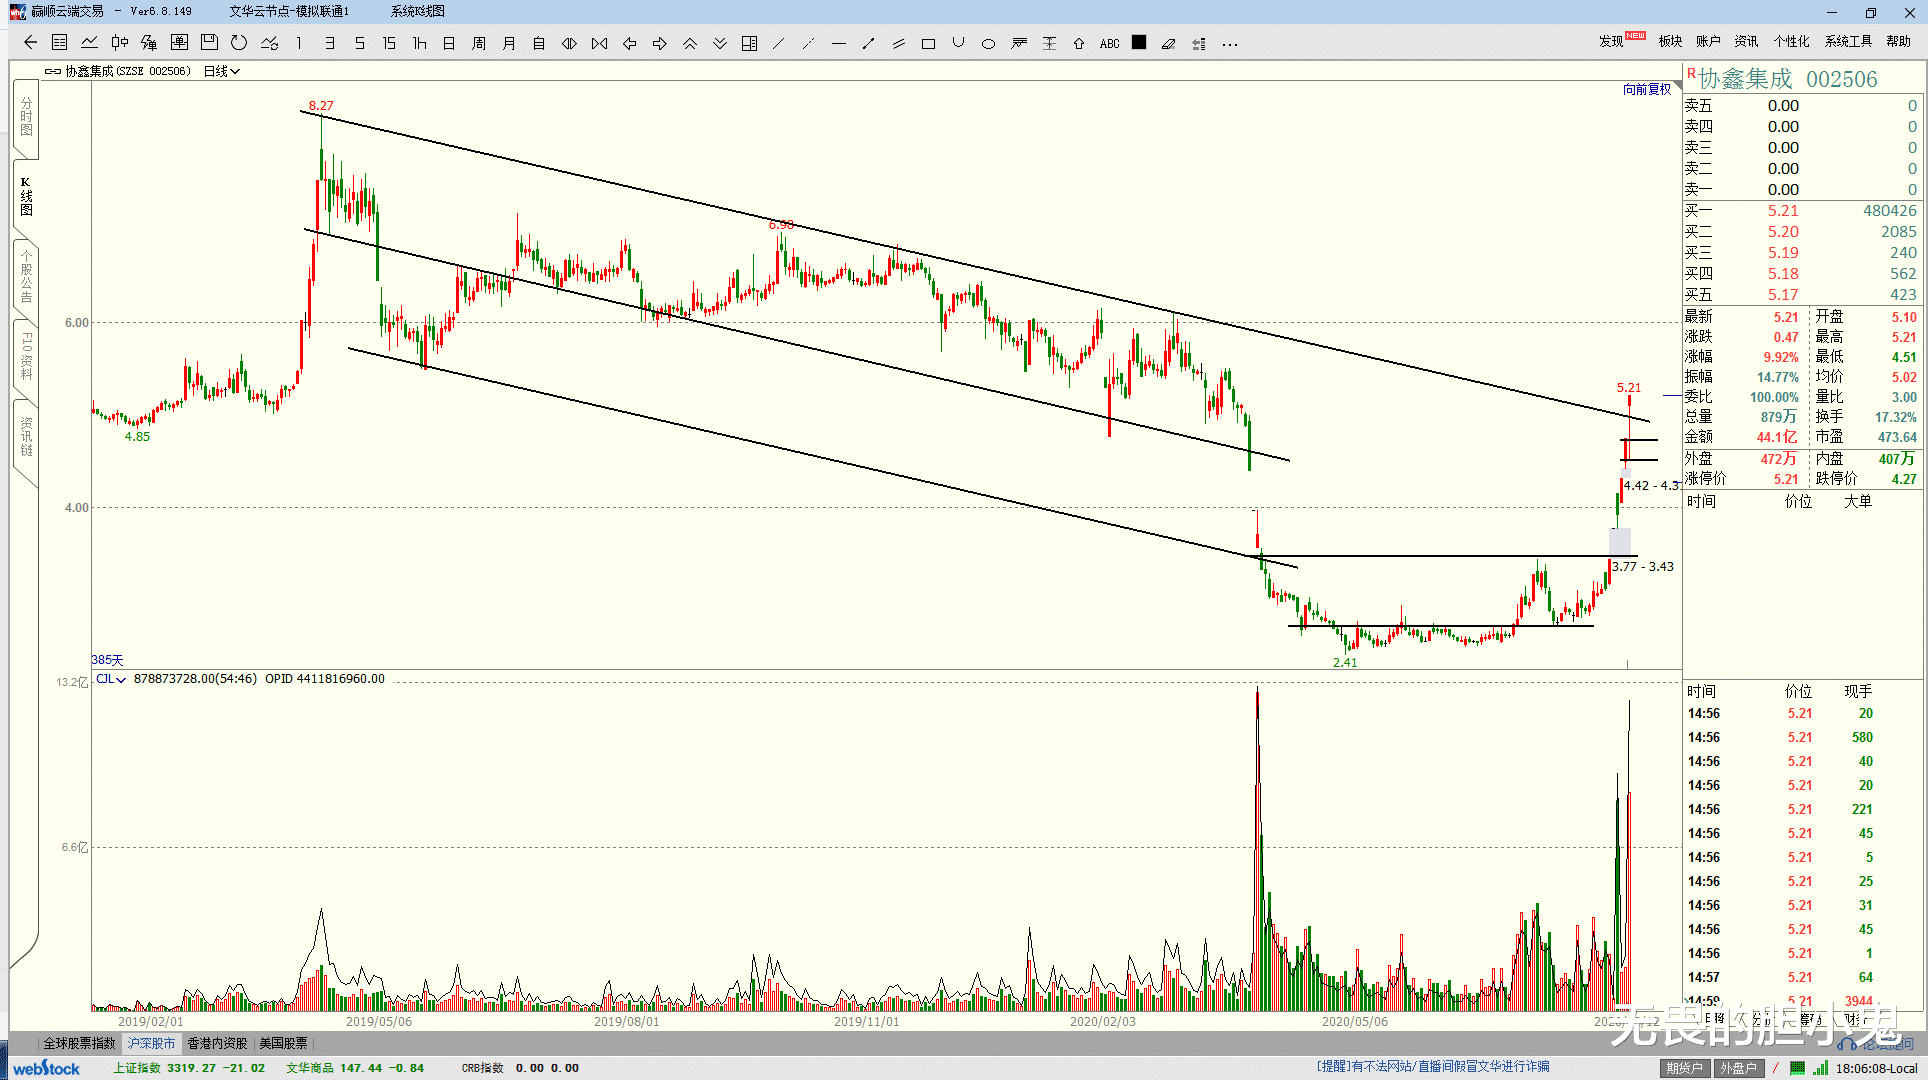Click the black color swatch
Viewport: 1928px width, 1080px height.
tap(1139, 43)
